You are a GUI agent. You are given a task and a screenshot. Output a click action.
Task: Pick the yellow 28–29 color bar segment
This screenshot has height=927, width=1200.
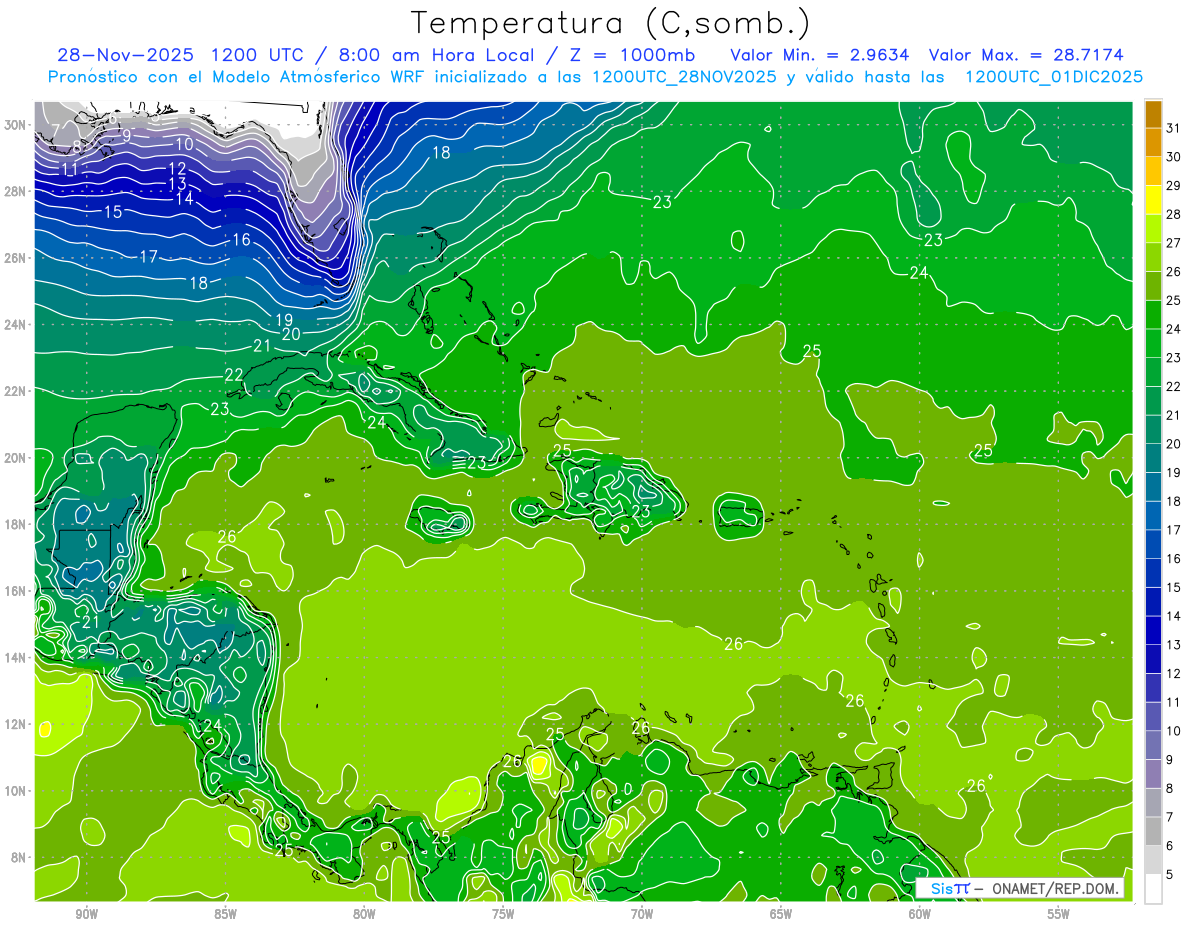coord(1153,200)
